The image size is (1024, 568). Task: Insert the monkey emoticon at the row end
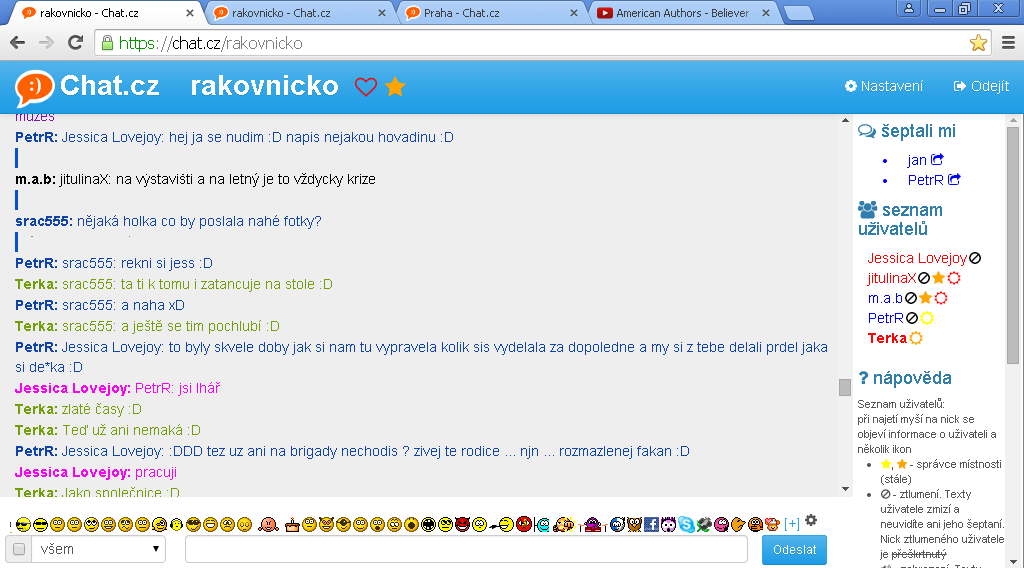click(x=773, y=524)
